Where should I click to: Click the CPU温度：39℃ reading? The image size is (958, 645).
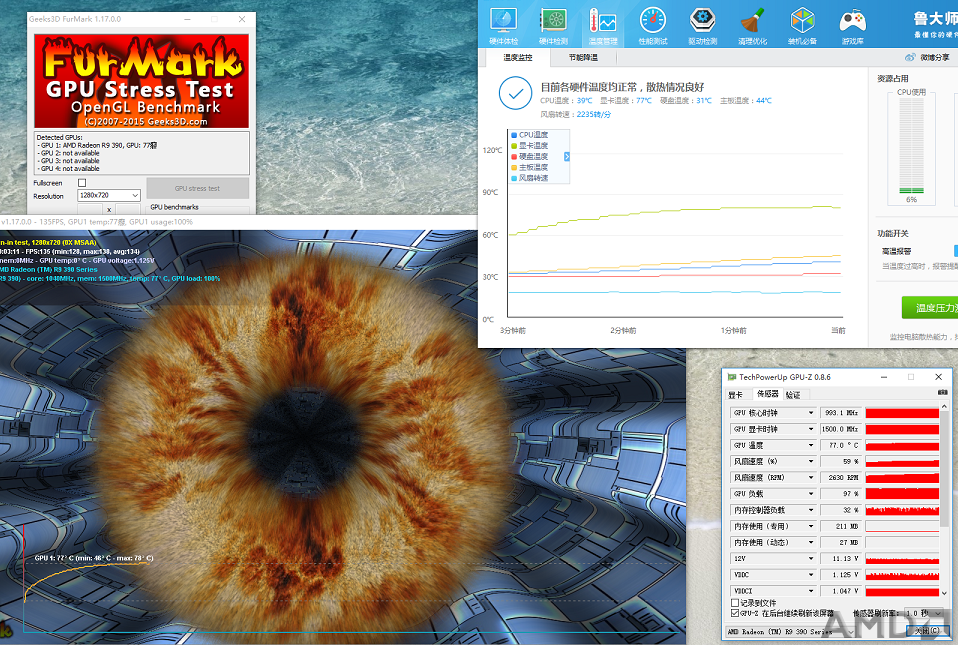(x=566, y=101)
